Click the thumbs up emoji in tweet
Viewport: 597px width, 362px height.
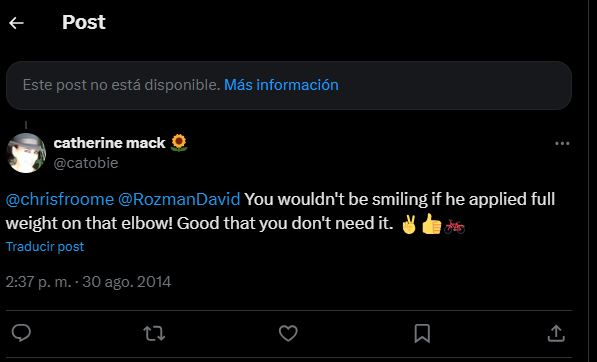(x=432, y=224)
